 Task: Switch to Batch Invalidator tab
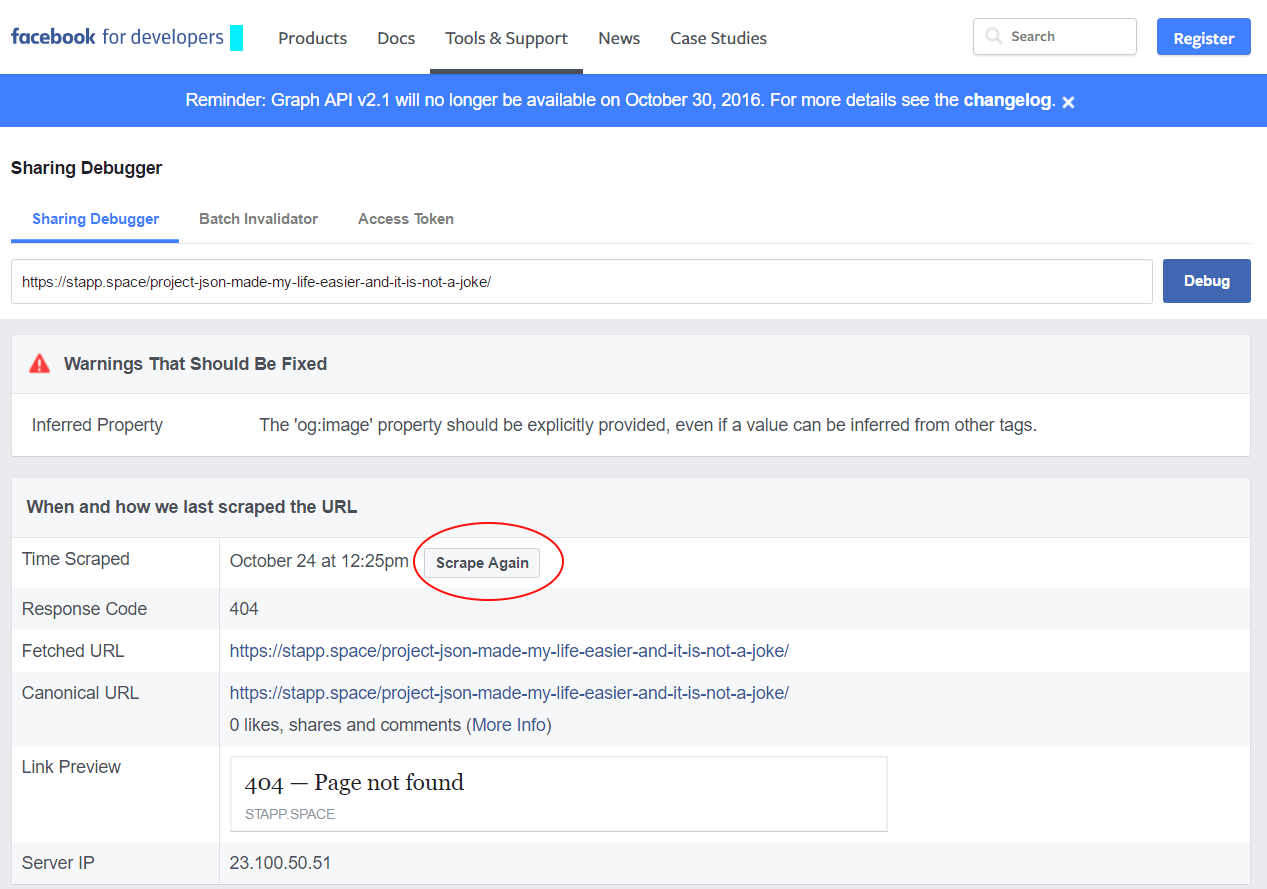click(x=258, y=219)
